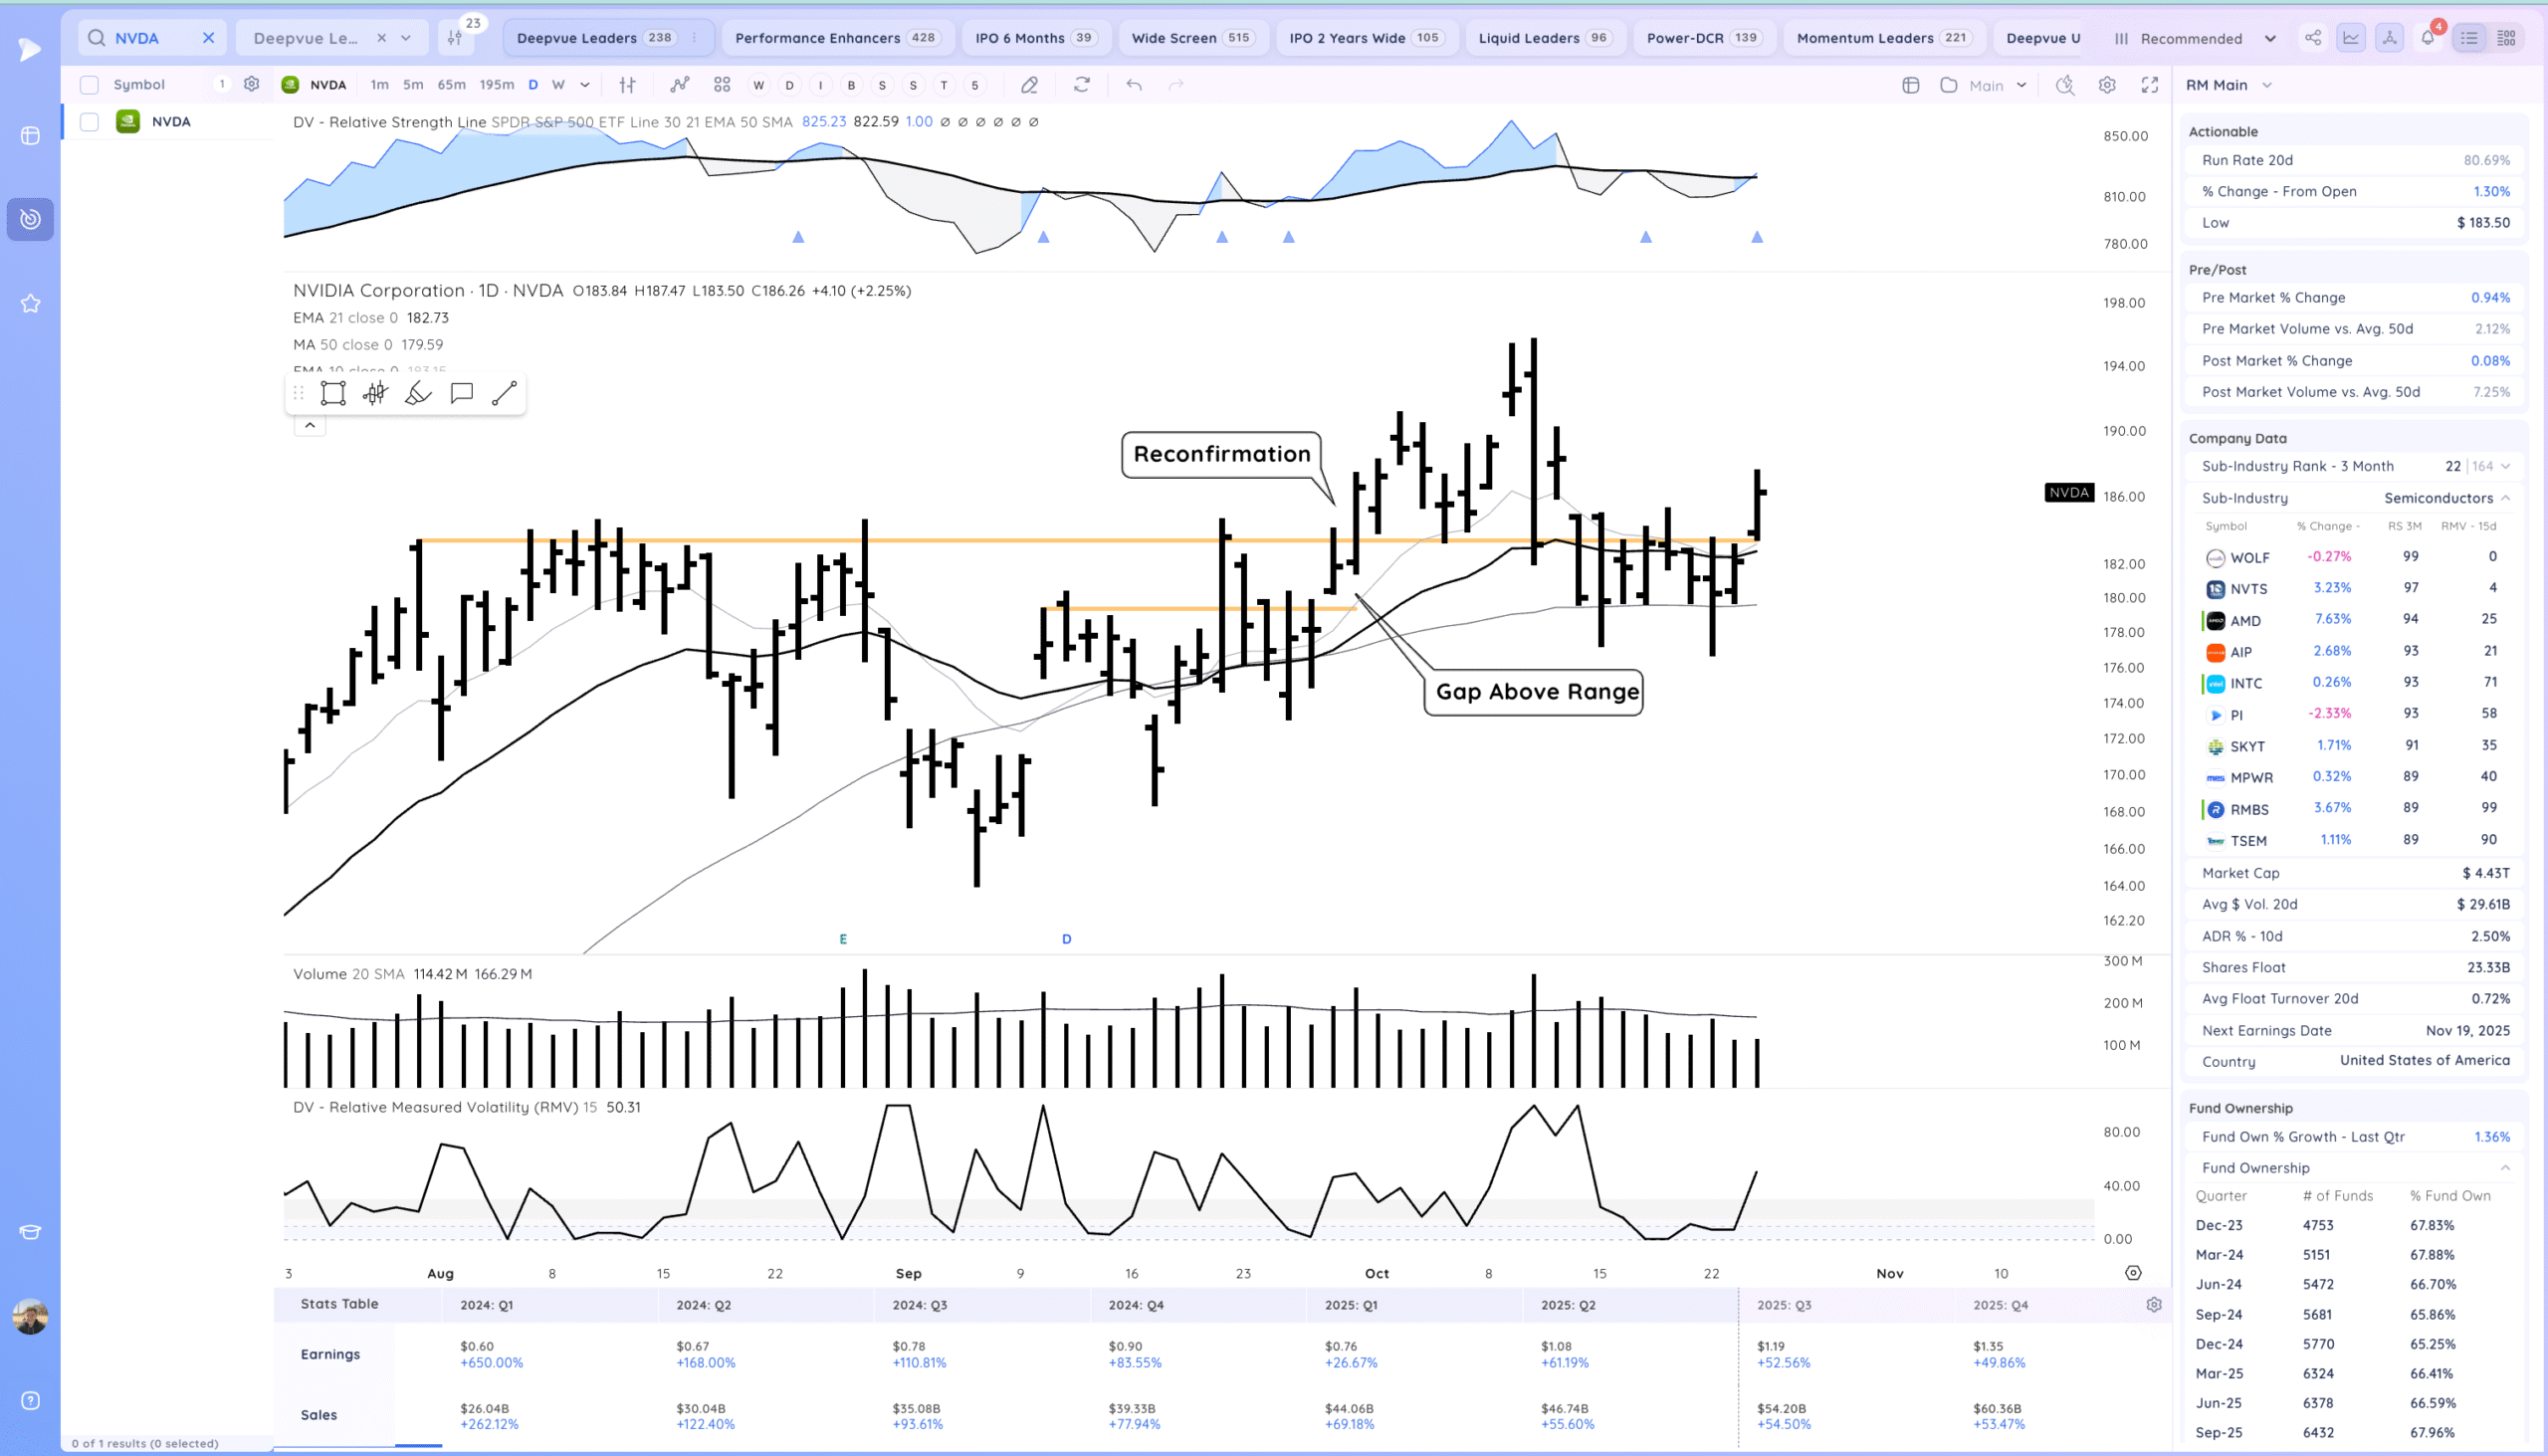Screen dimensions: 2548x1456
Task: Click the fullscreen chart icon
Action: (2149, 85)
